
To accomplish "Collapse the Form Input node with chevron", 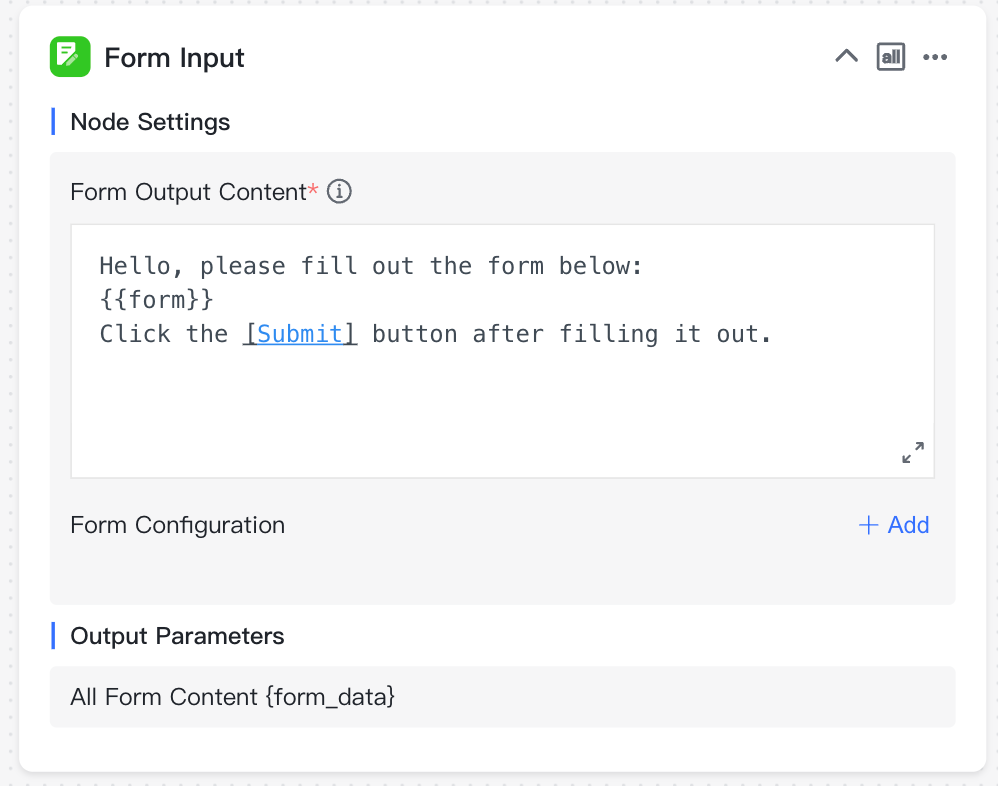I will (x=846, y=57).
